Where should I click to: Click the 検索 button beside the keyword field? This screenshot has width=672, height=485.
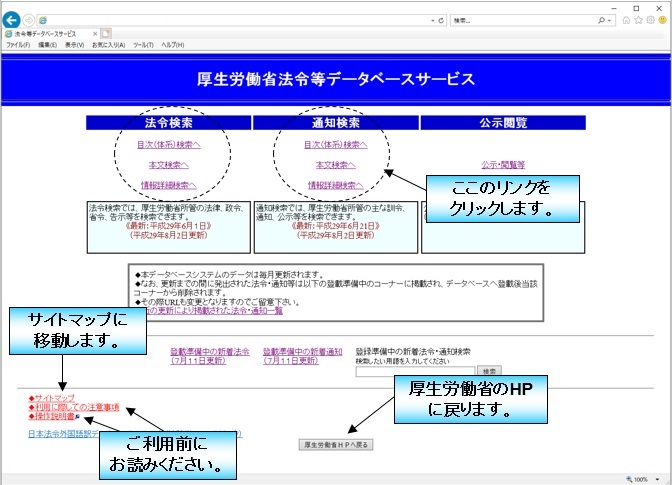(x=489, y=370)
